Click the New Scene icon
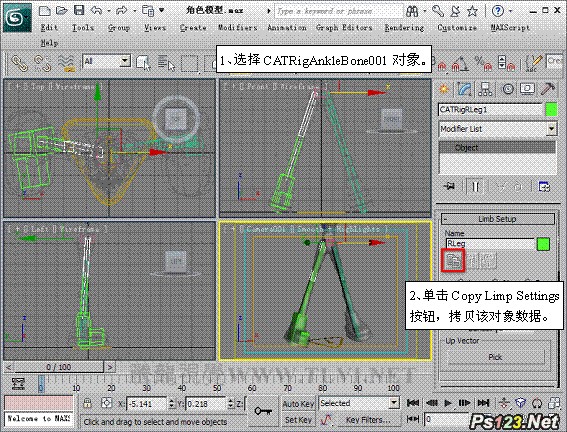 [x=44, y=10]
